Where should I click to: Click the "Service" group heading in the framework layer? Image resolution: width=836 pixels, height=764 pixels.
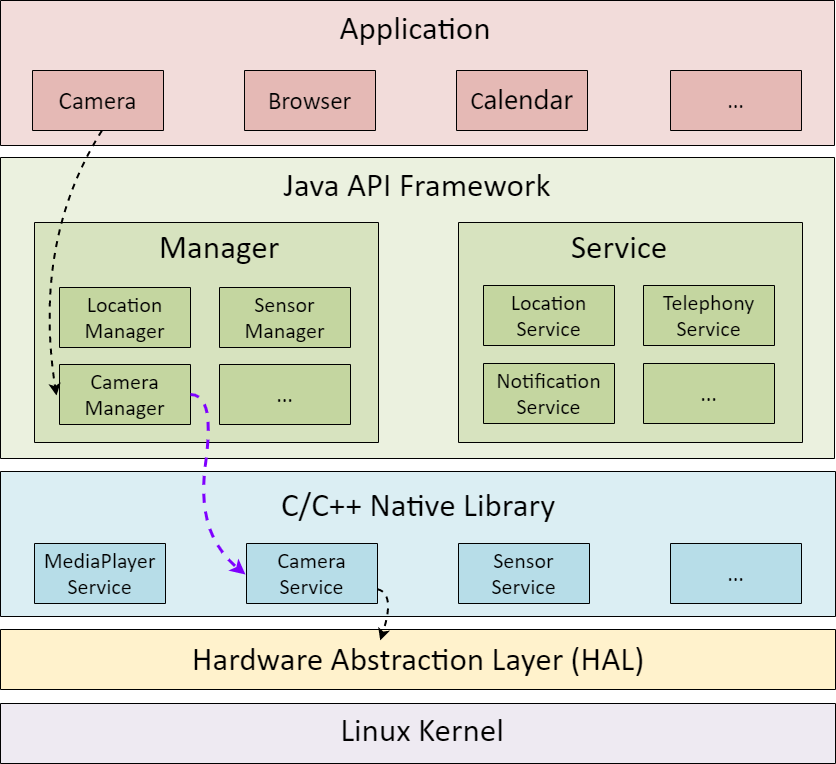pos(618,248)
